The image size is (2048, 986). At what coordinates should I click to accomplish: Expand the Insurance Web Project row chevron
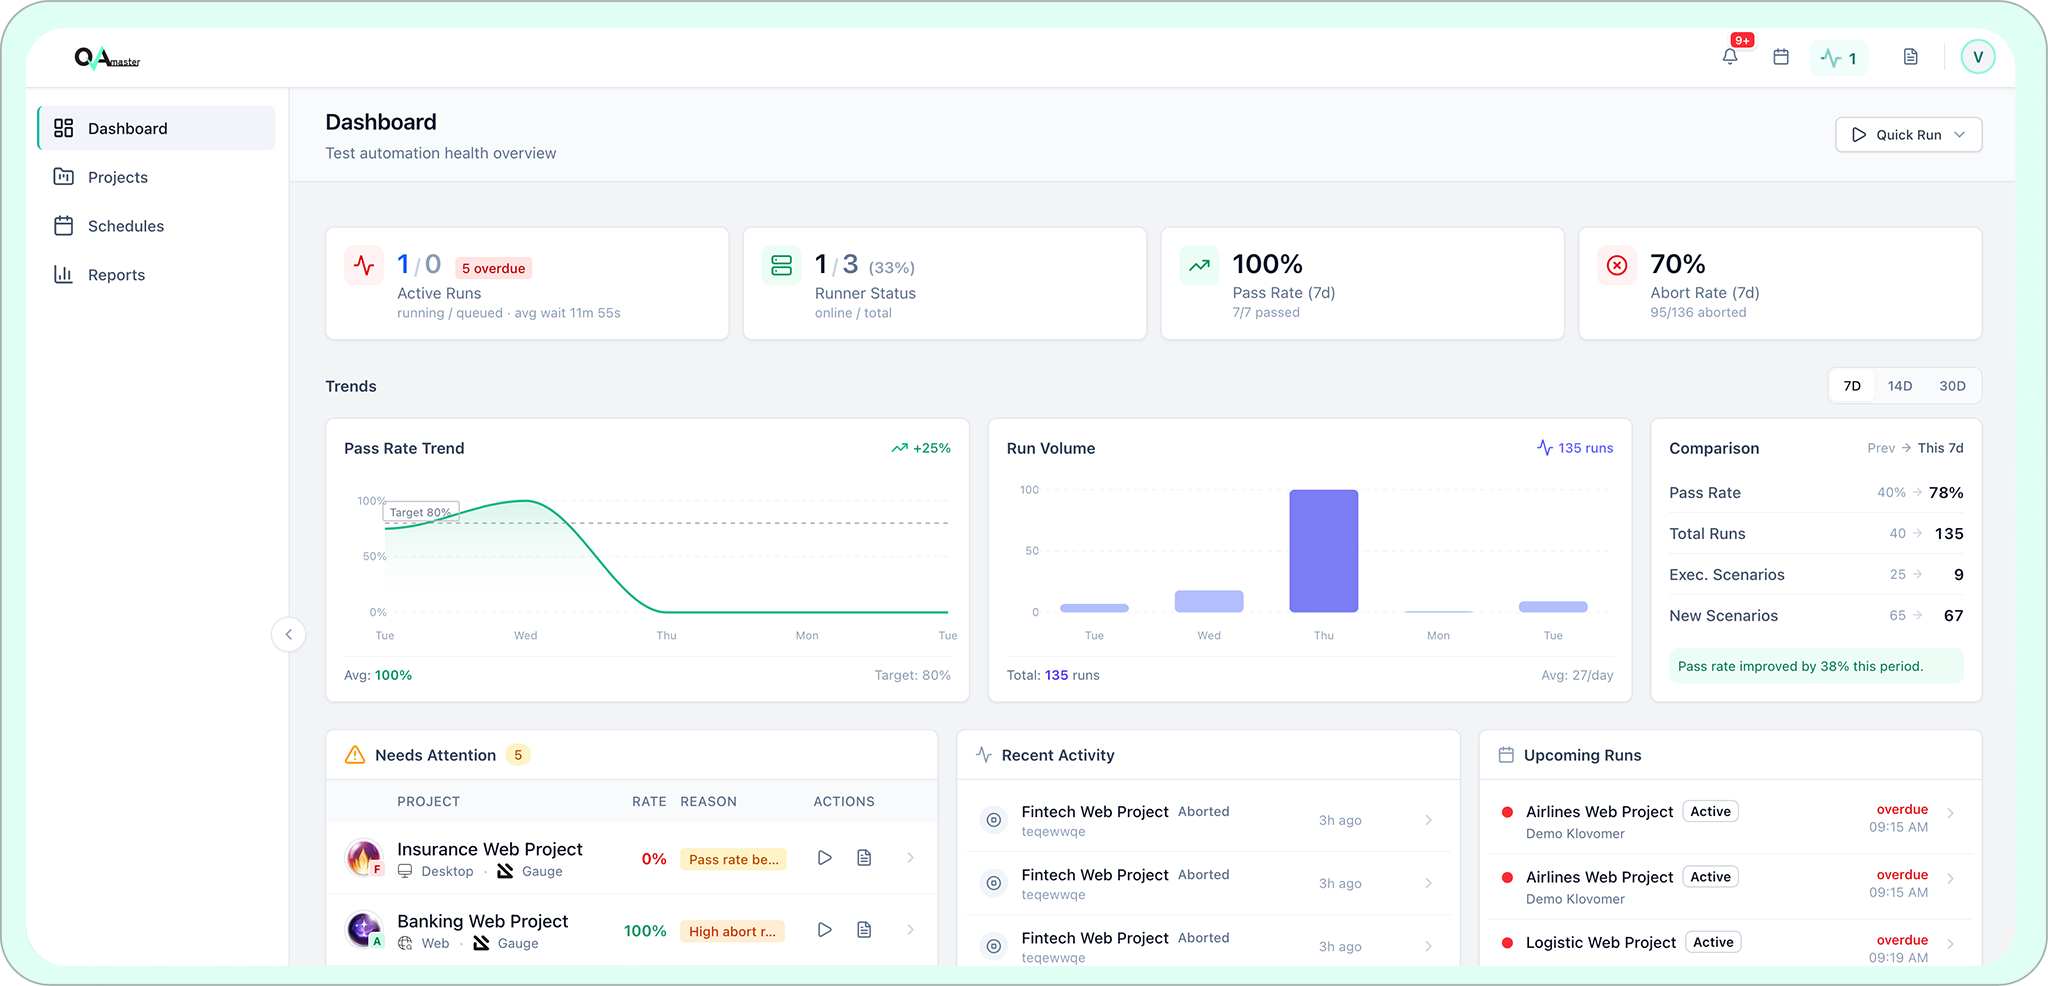tap(910, 858)
